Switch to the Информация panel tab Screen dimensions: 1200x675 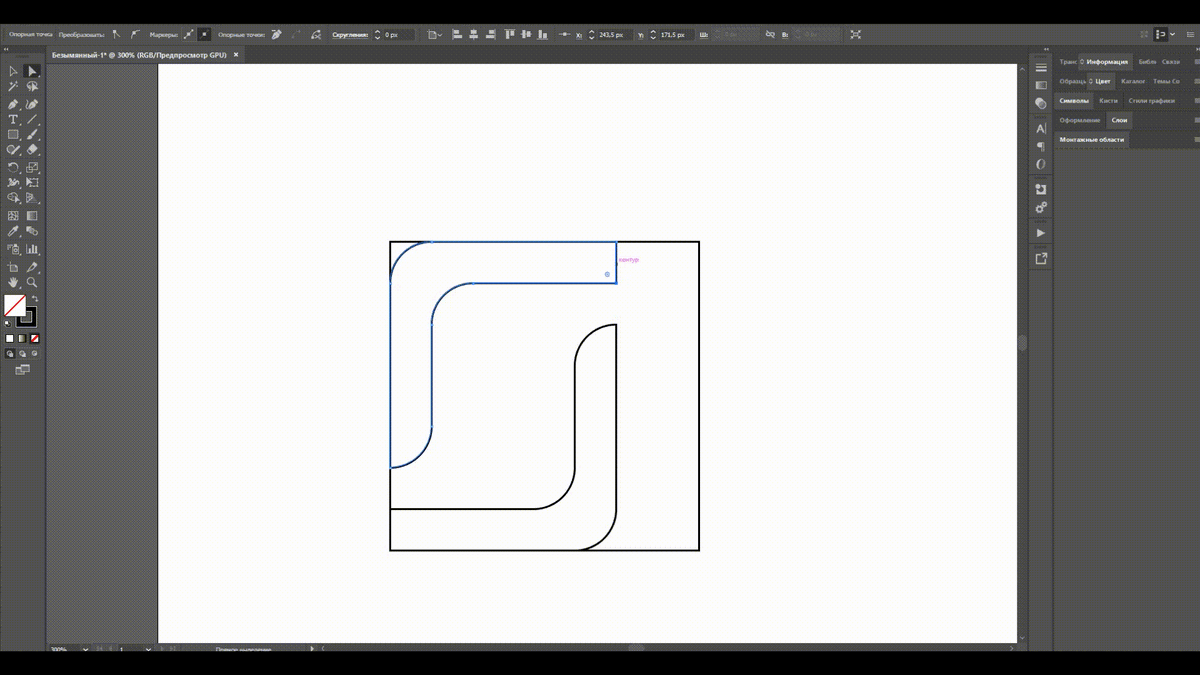pos(1107,62)
